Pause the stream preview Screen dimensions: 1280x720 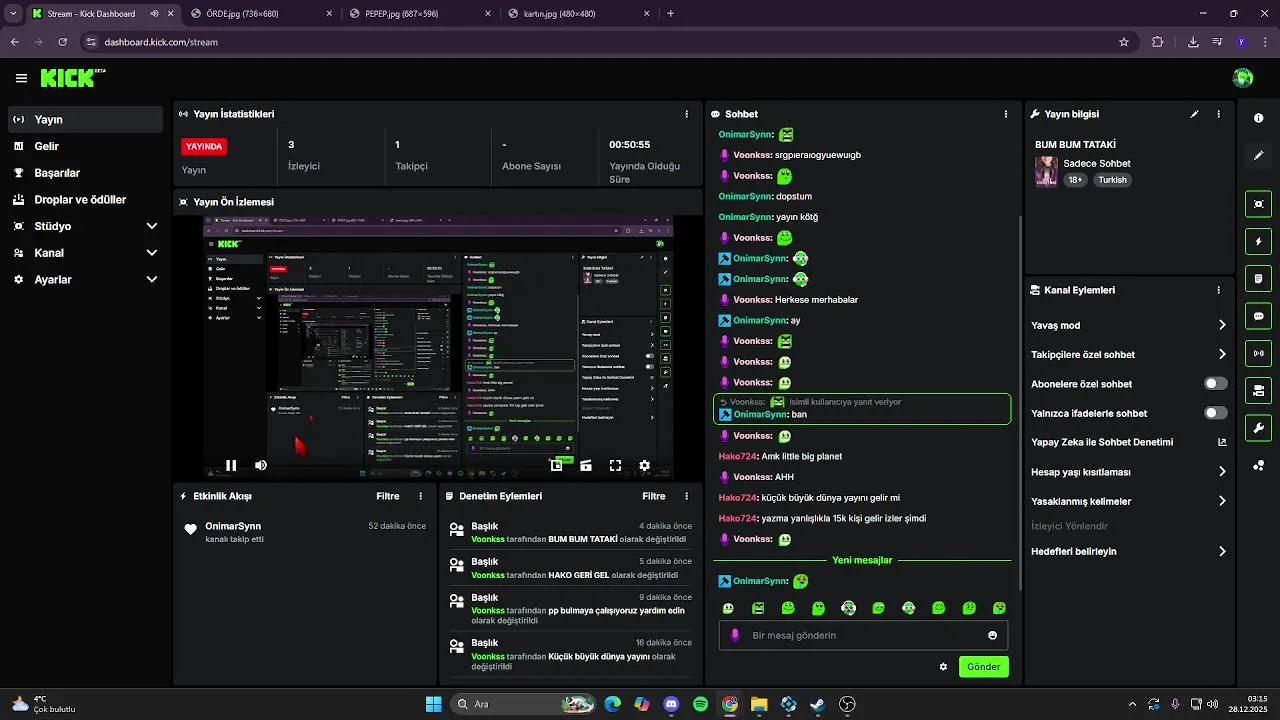coord(231,465)
